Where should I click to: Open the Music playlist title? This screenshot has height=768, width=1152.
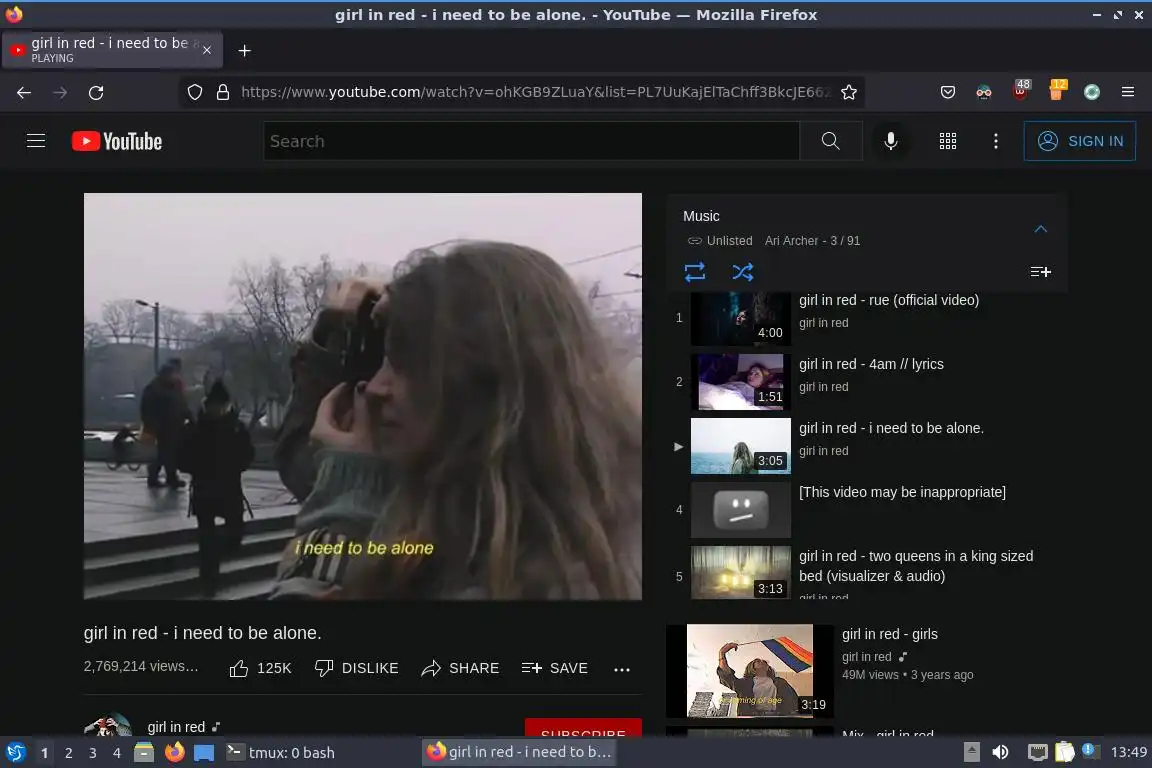pos(701,216)
